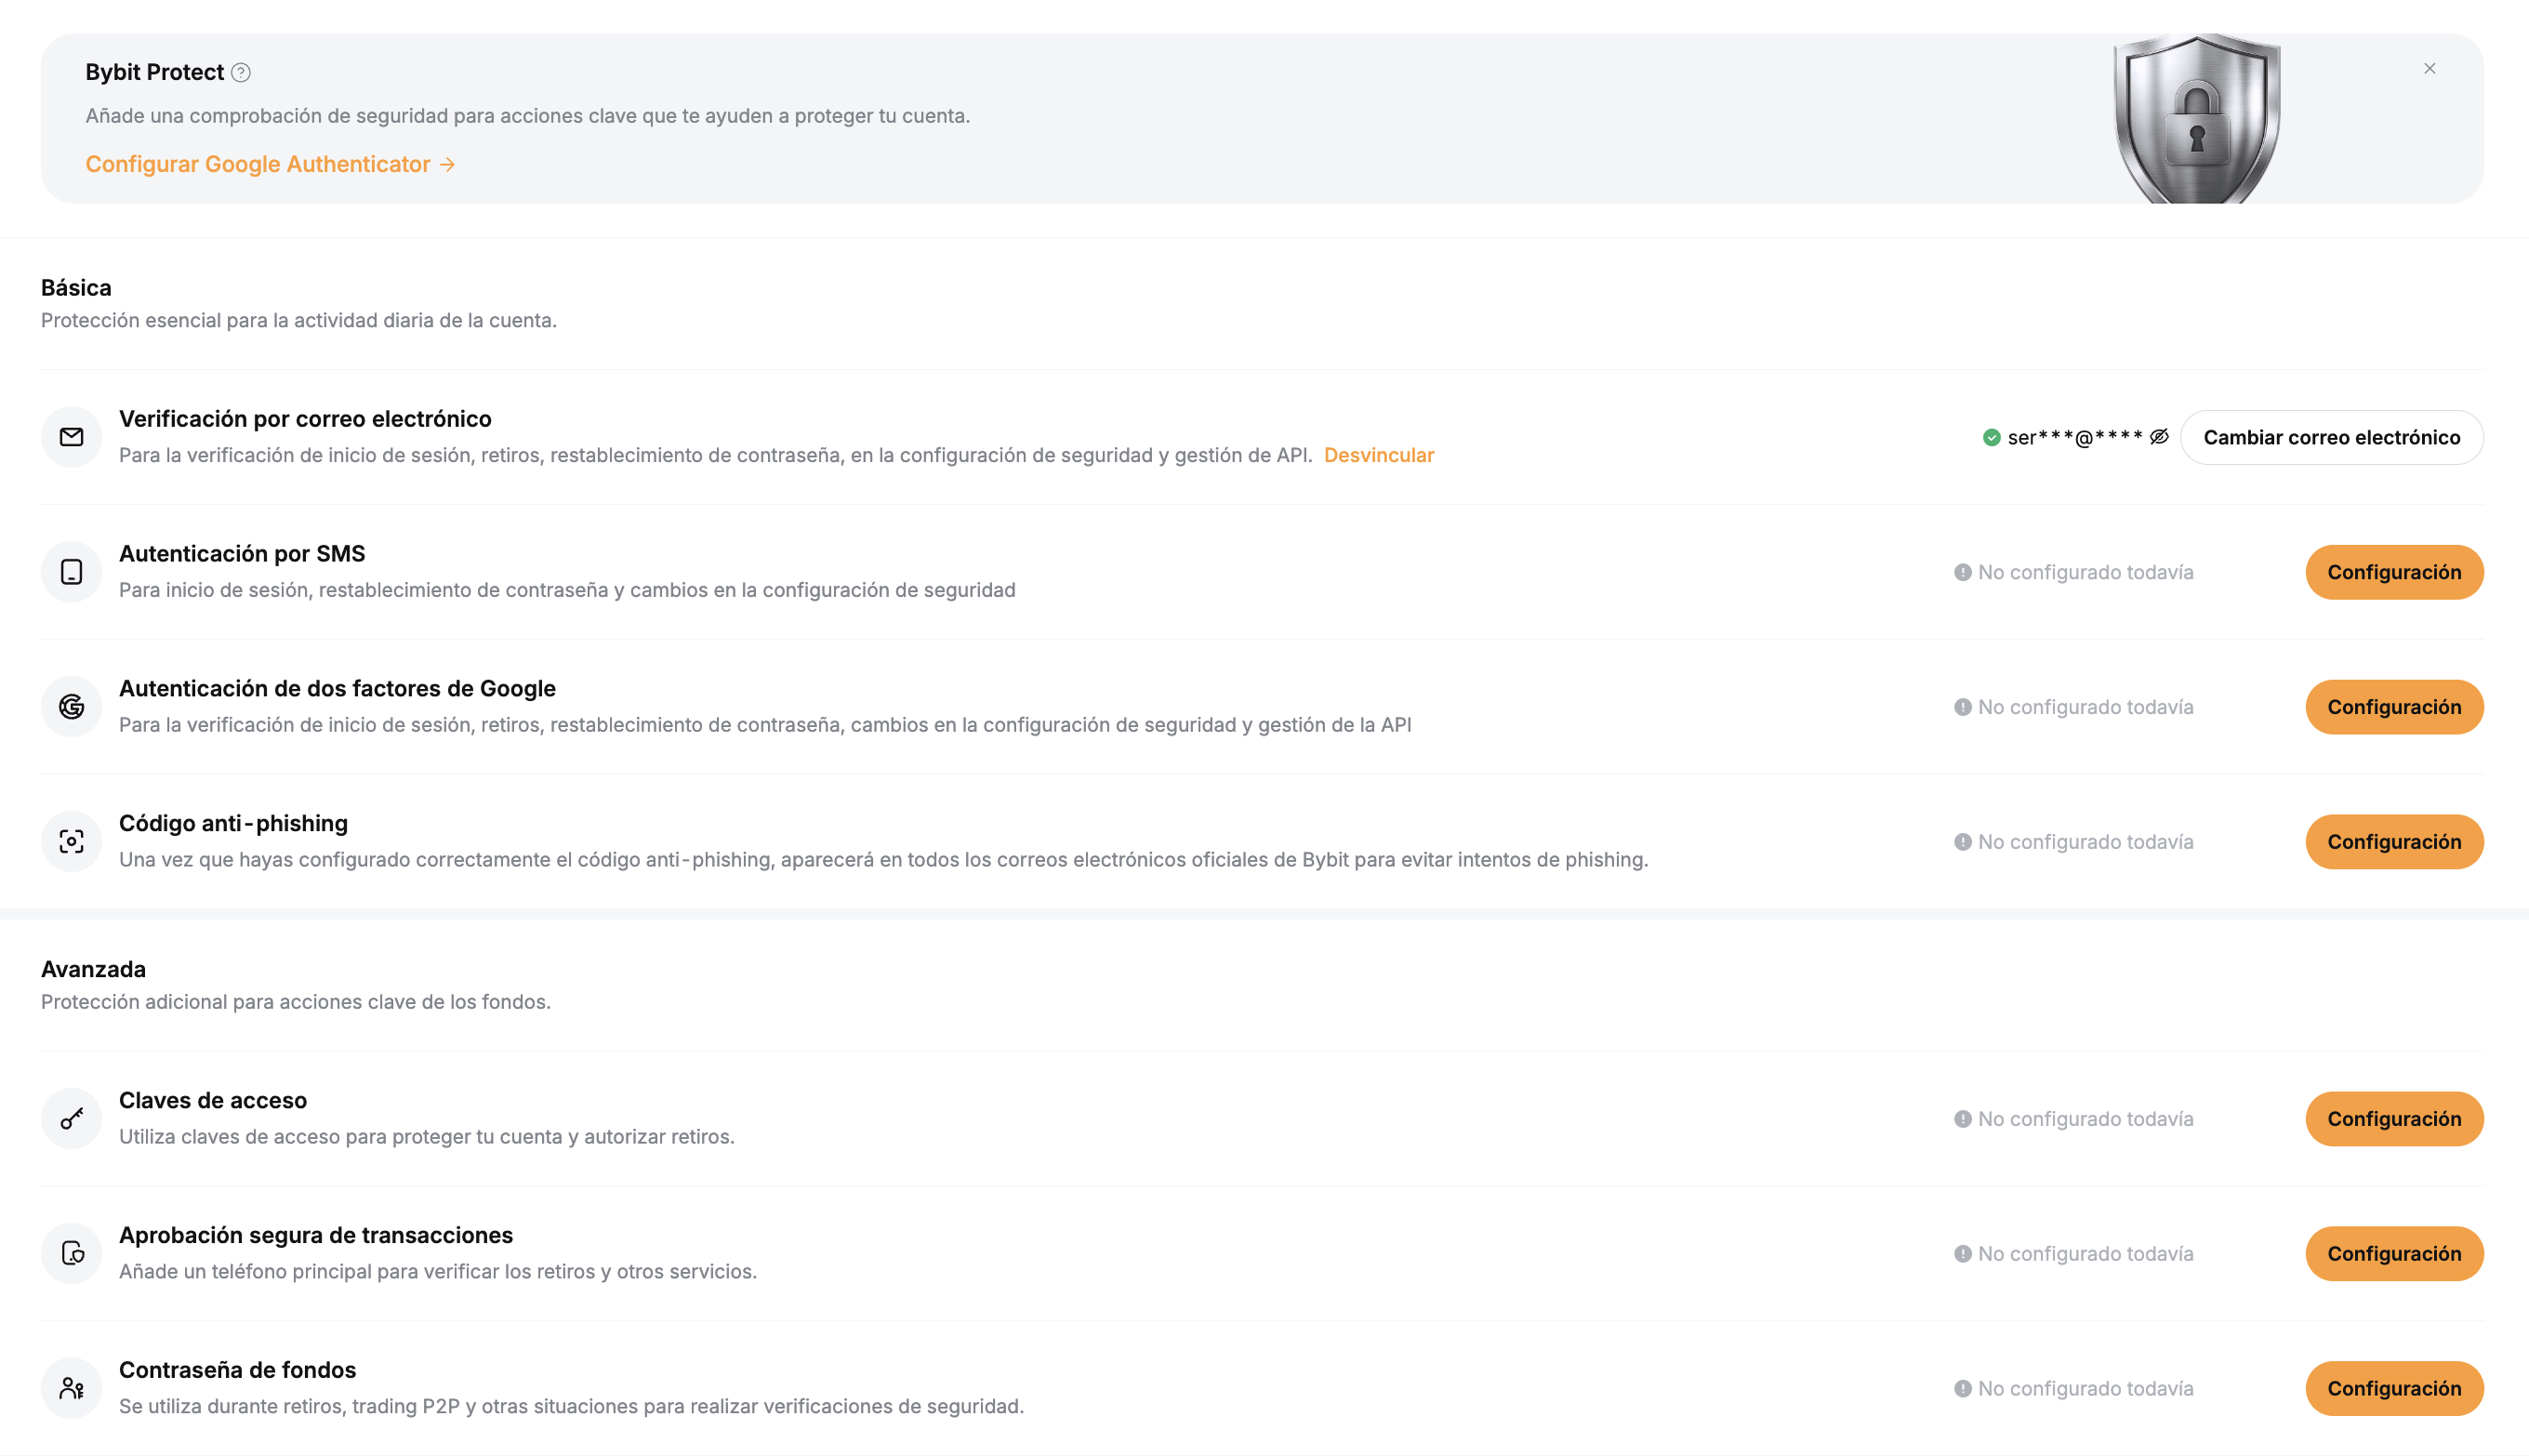Configure Claves de acceso
Image resolution: width=2529 pixels, height=1456 pixels.
coord(2394,1119)
